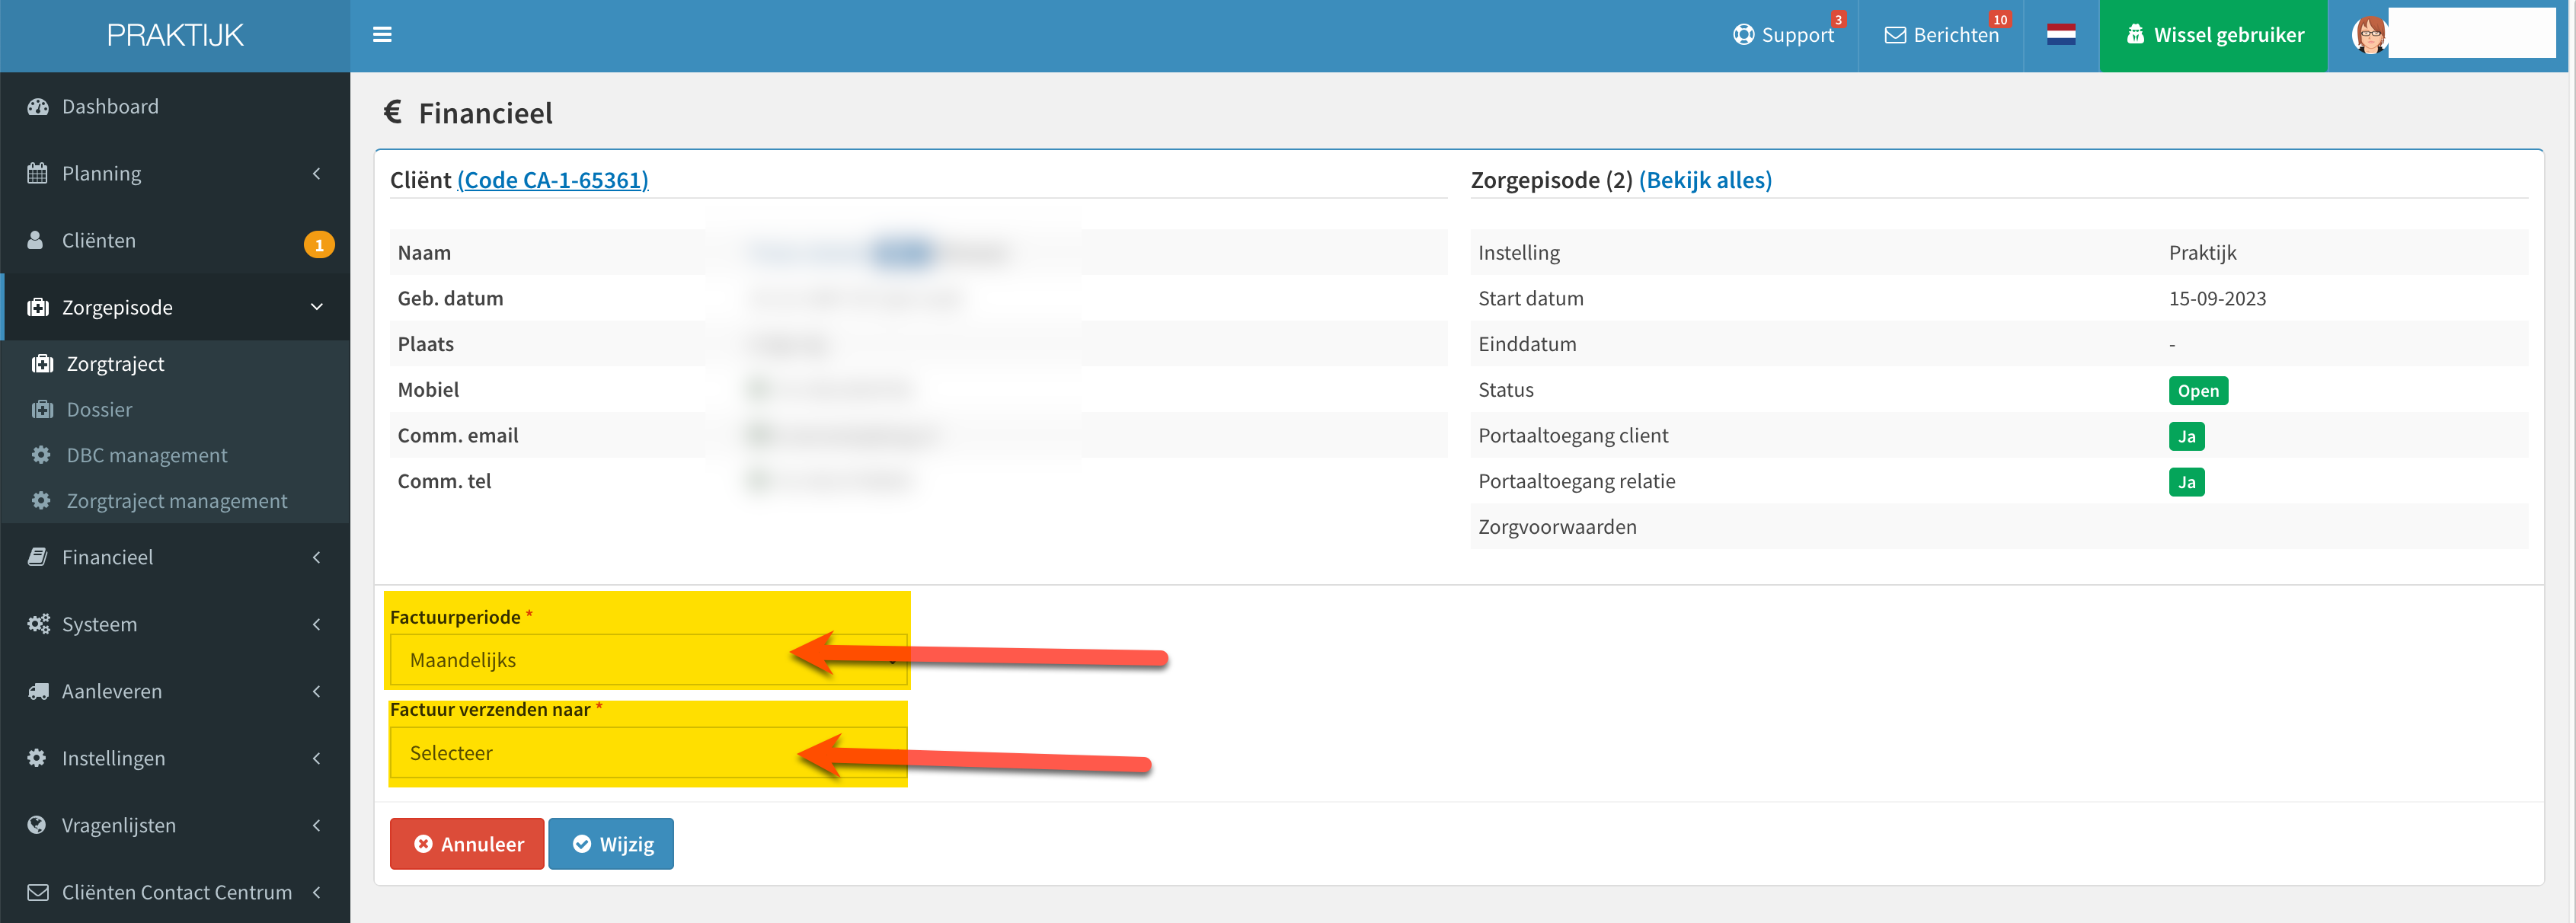Open Support from the lifebuoy icon
Screen dimensions: 2576x923
pyautogui.click(x=1743, y=35)
